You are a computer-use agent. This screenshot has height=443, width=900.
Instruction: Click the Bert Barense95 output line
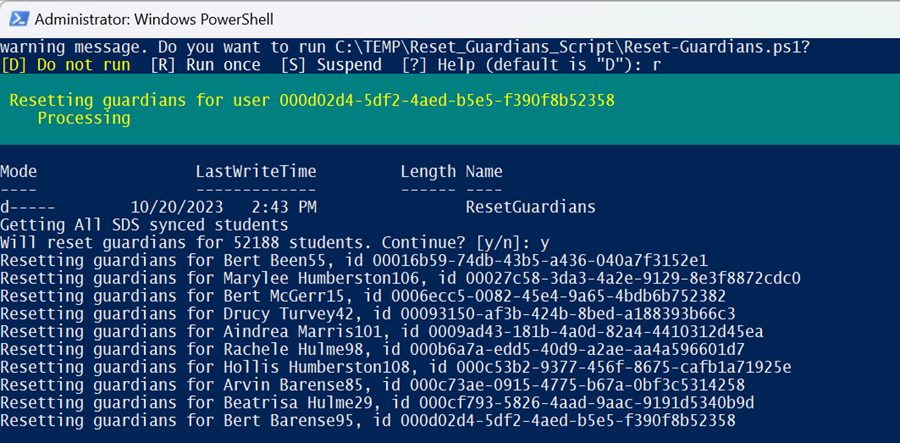click(x=368, y=421)
